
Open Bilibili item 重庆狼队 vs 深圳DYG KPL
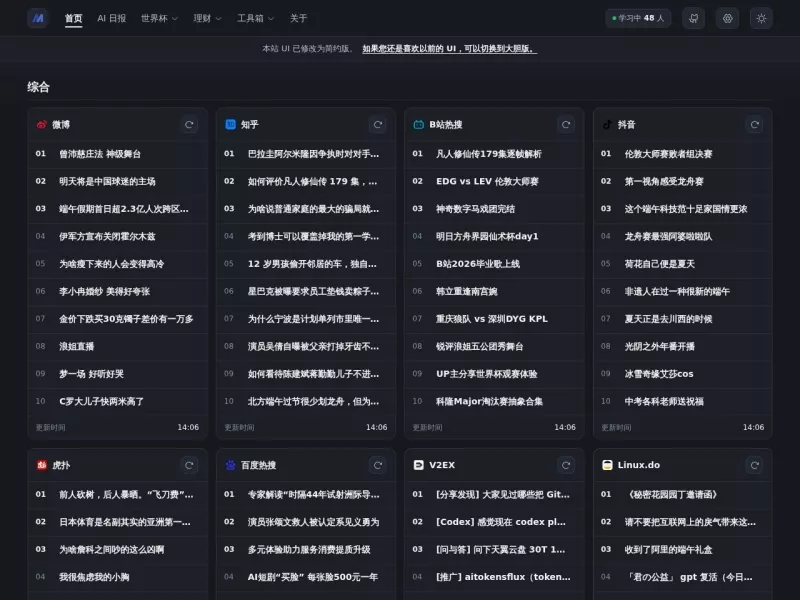pos(494,319)
